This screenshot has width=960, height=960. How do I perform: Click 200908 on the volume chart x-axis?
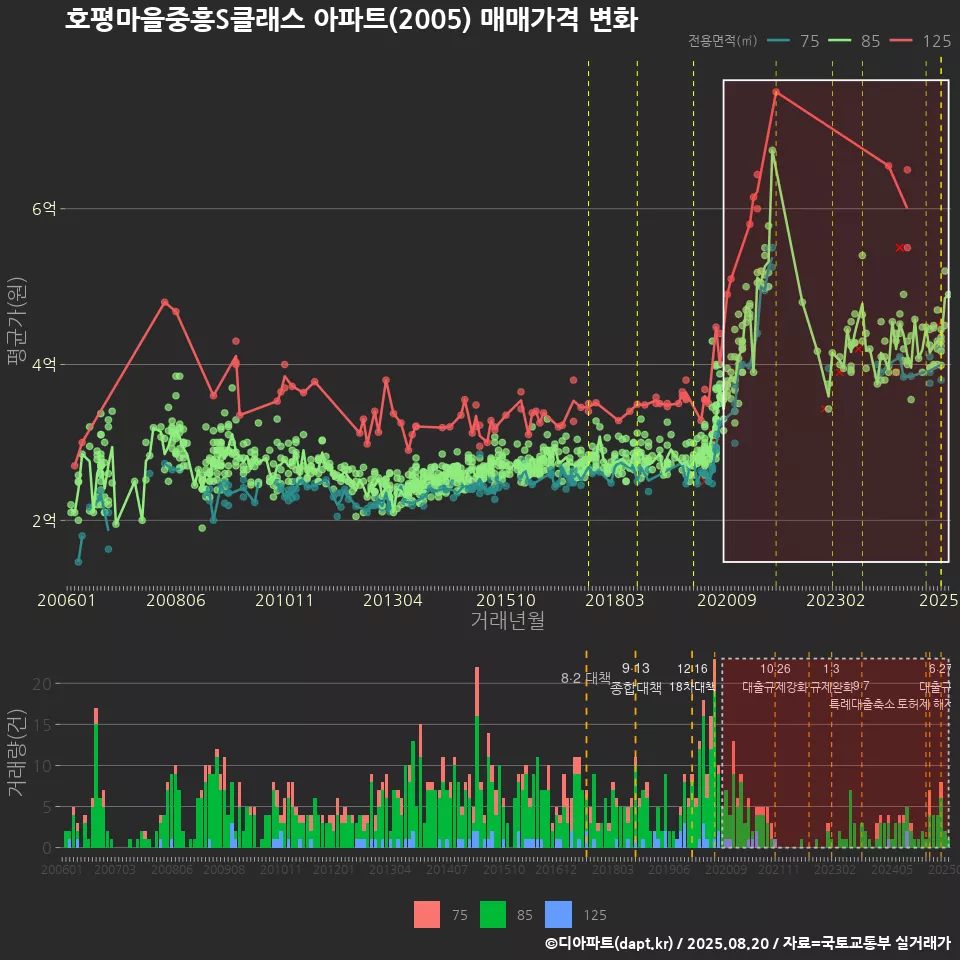tap(224, 869)
